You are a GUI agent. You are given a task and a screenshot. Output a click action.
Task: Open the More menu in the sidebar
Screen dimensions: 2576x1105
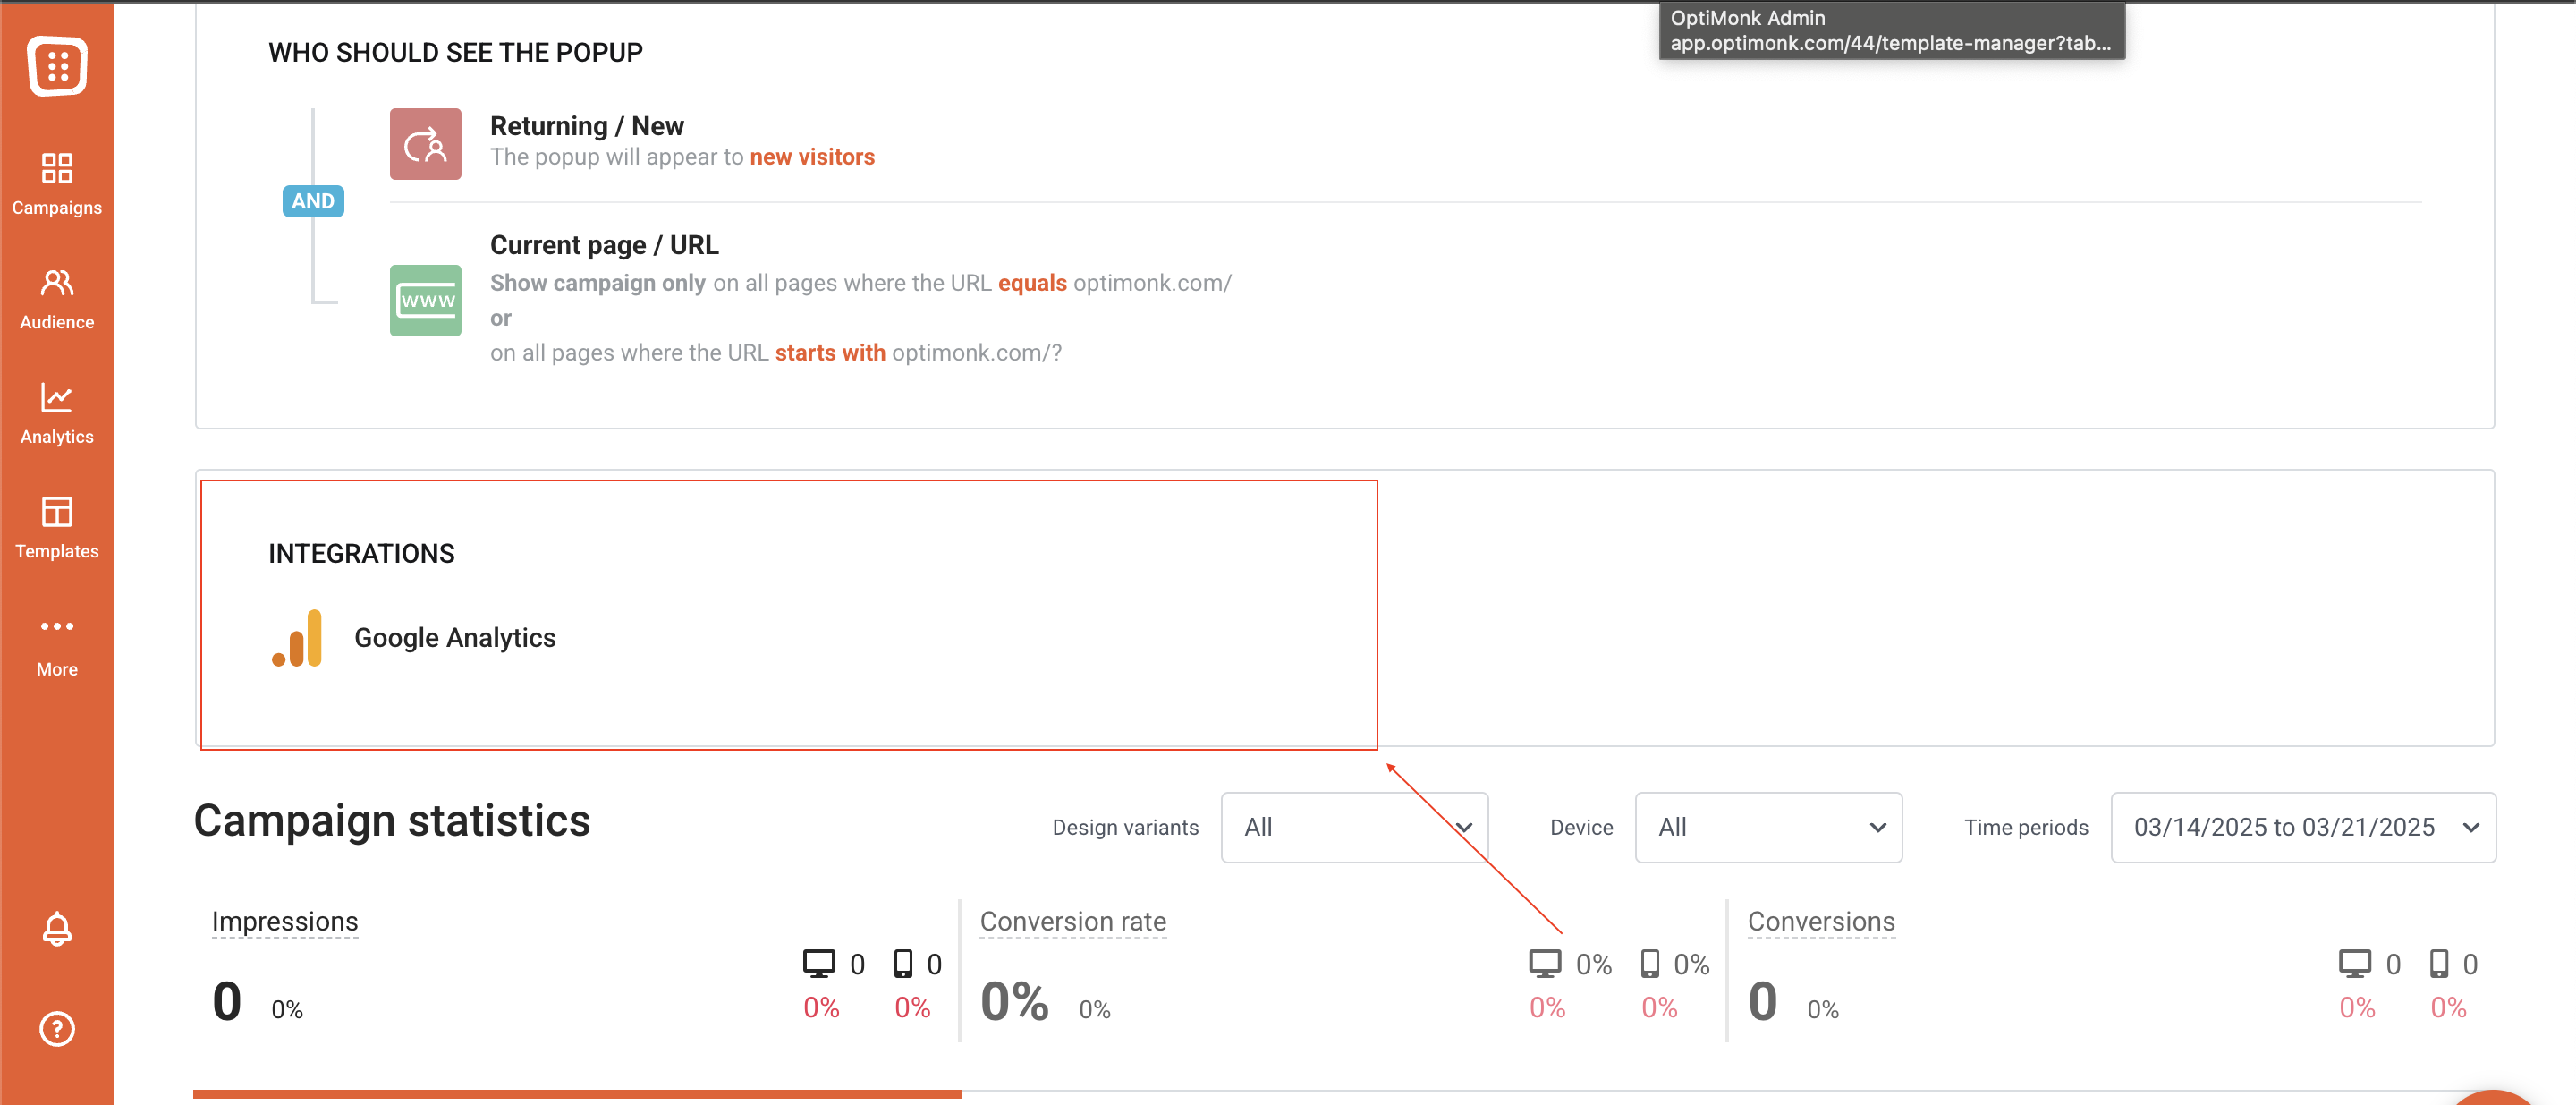[57, 647]
